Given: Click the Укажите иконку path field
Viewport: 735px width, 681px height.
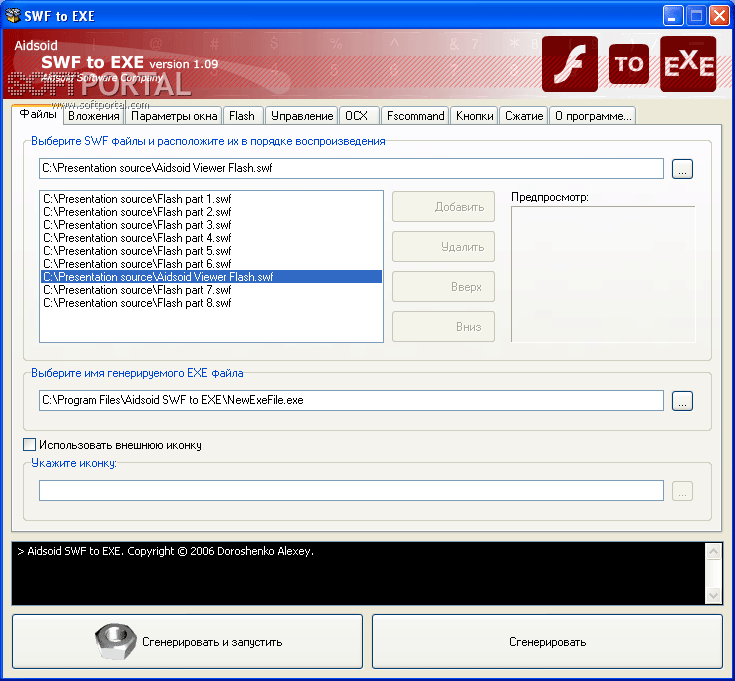Looking at the screenshot, I should [351, 490].
